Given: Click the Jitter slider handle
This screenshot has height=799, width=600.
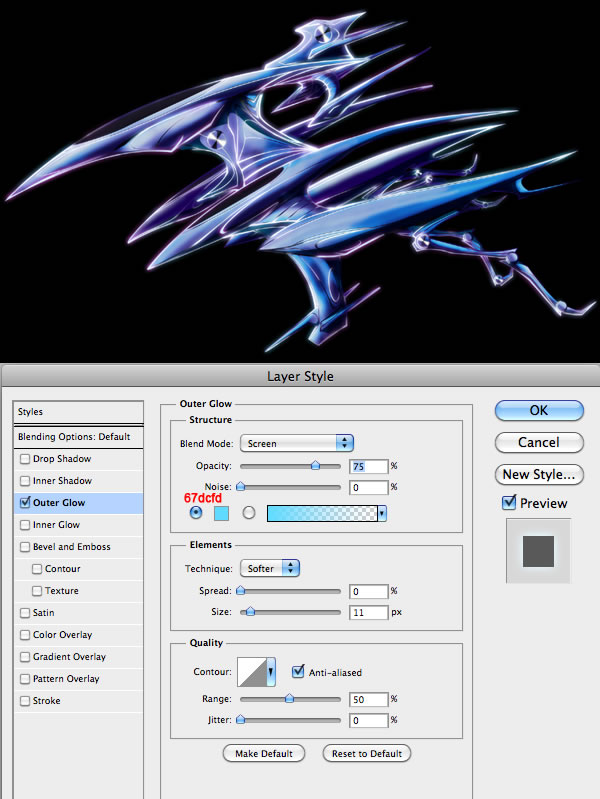Looking at the screenshot, I should tap(241, 720).
